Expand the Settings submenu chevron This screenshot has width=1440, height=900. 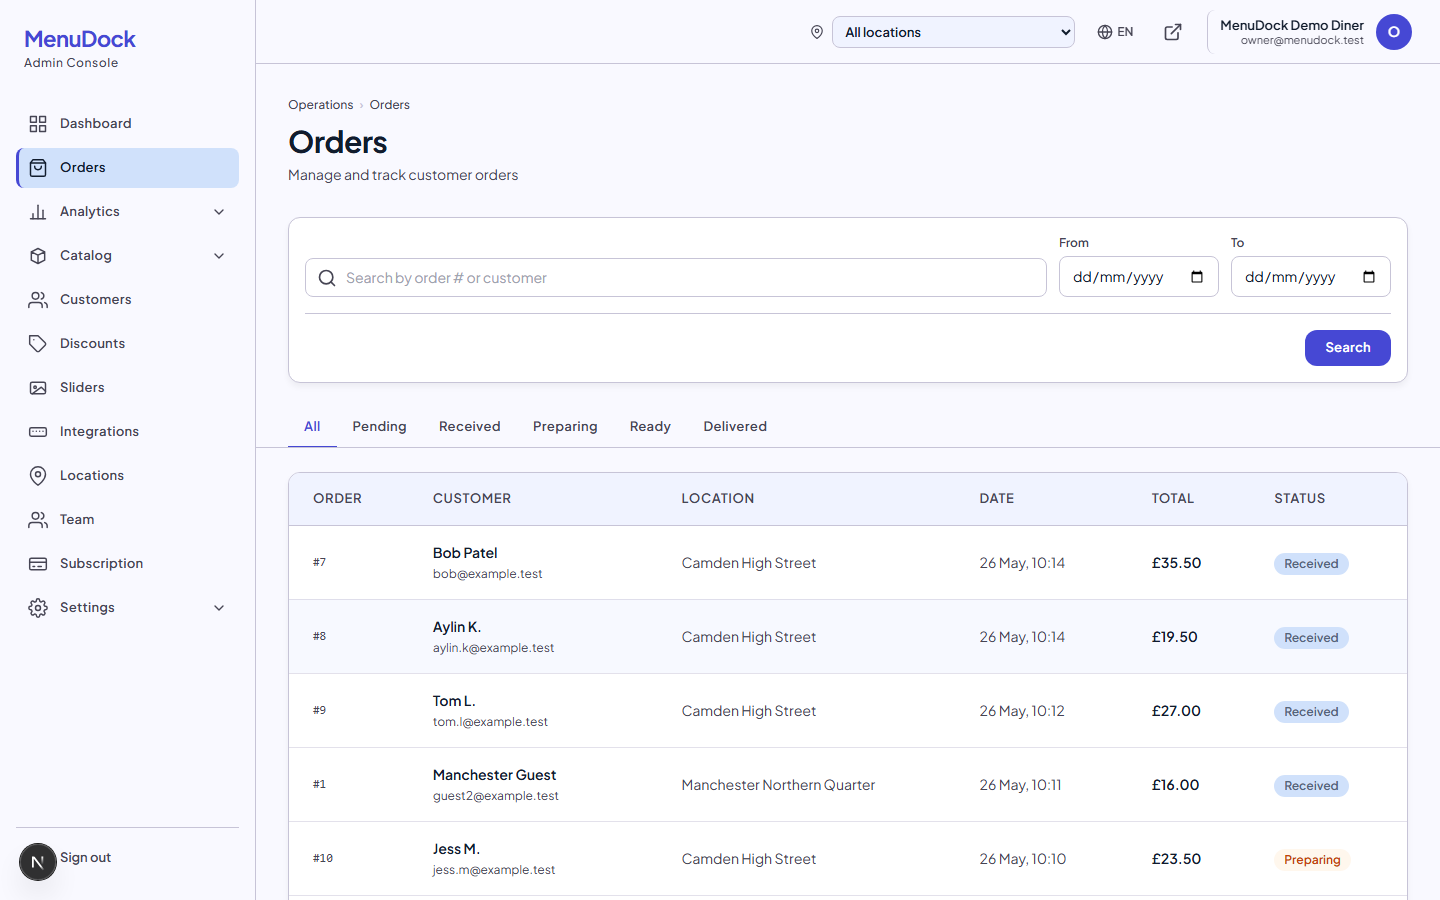[219, 608]
